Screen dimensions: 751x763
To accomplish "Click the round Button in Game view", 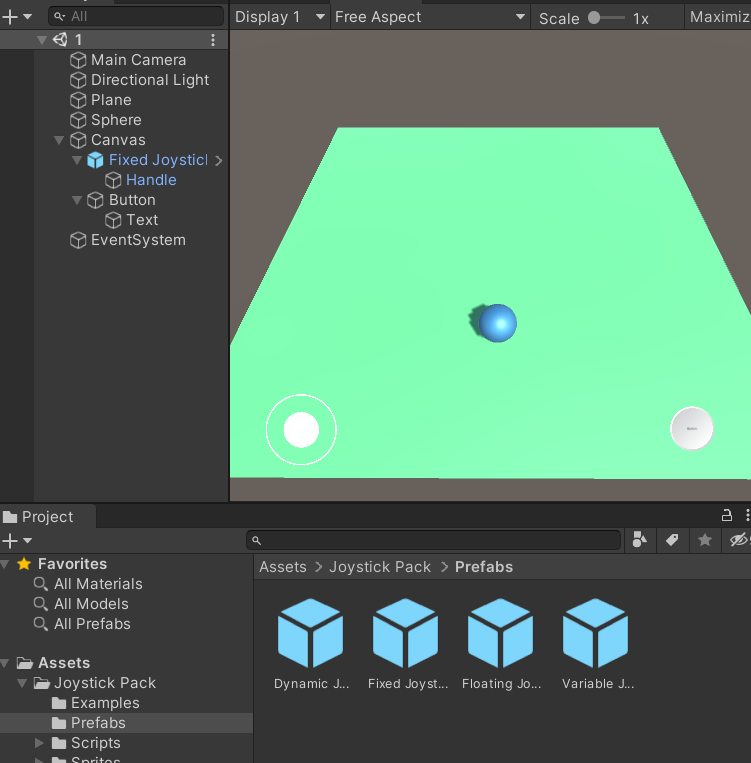I will pyautogui.click(x=692, y=428).
